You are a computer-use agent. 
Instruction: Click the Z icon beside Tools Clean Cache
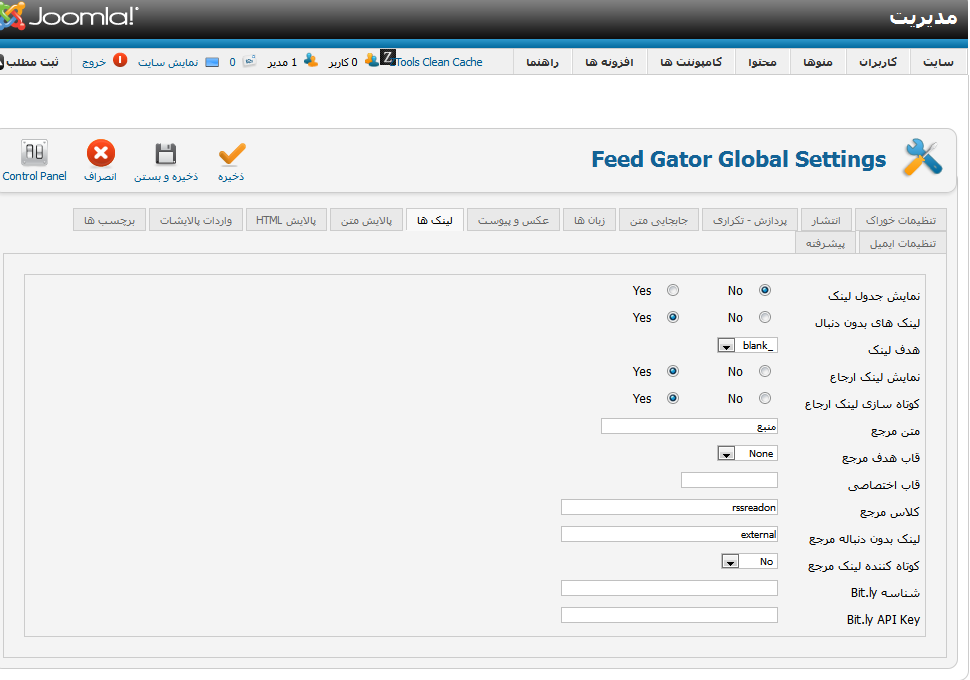387,58
